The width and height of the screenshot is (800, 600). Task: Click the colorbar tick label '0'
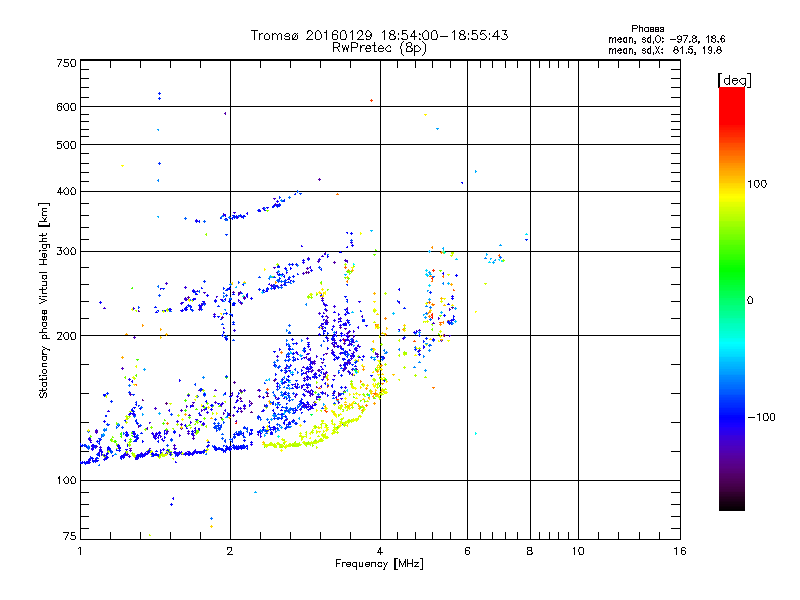click(750, 301)
